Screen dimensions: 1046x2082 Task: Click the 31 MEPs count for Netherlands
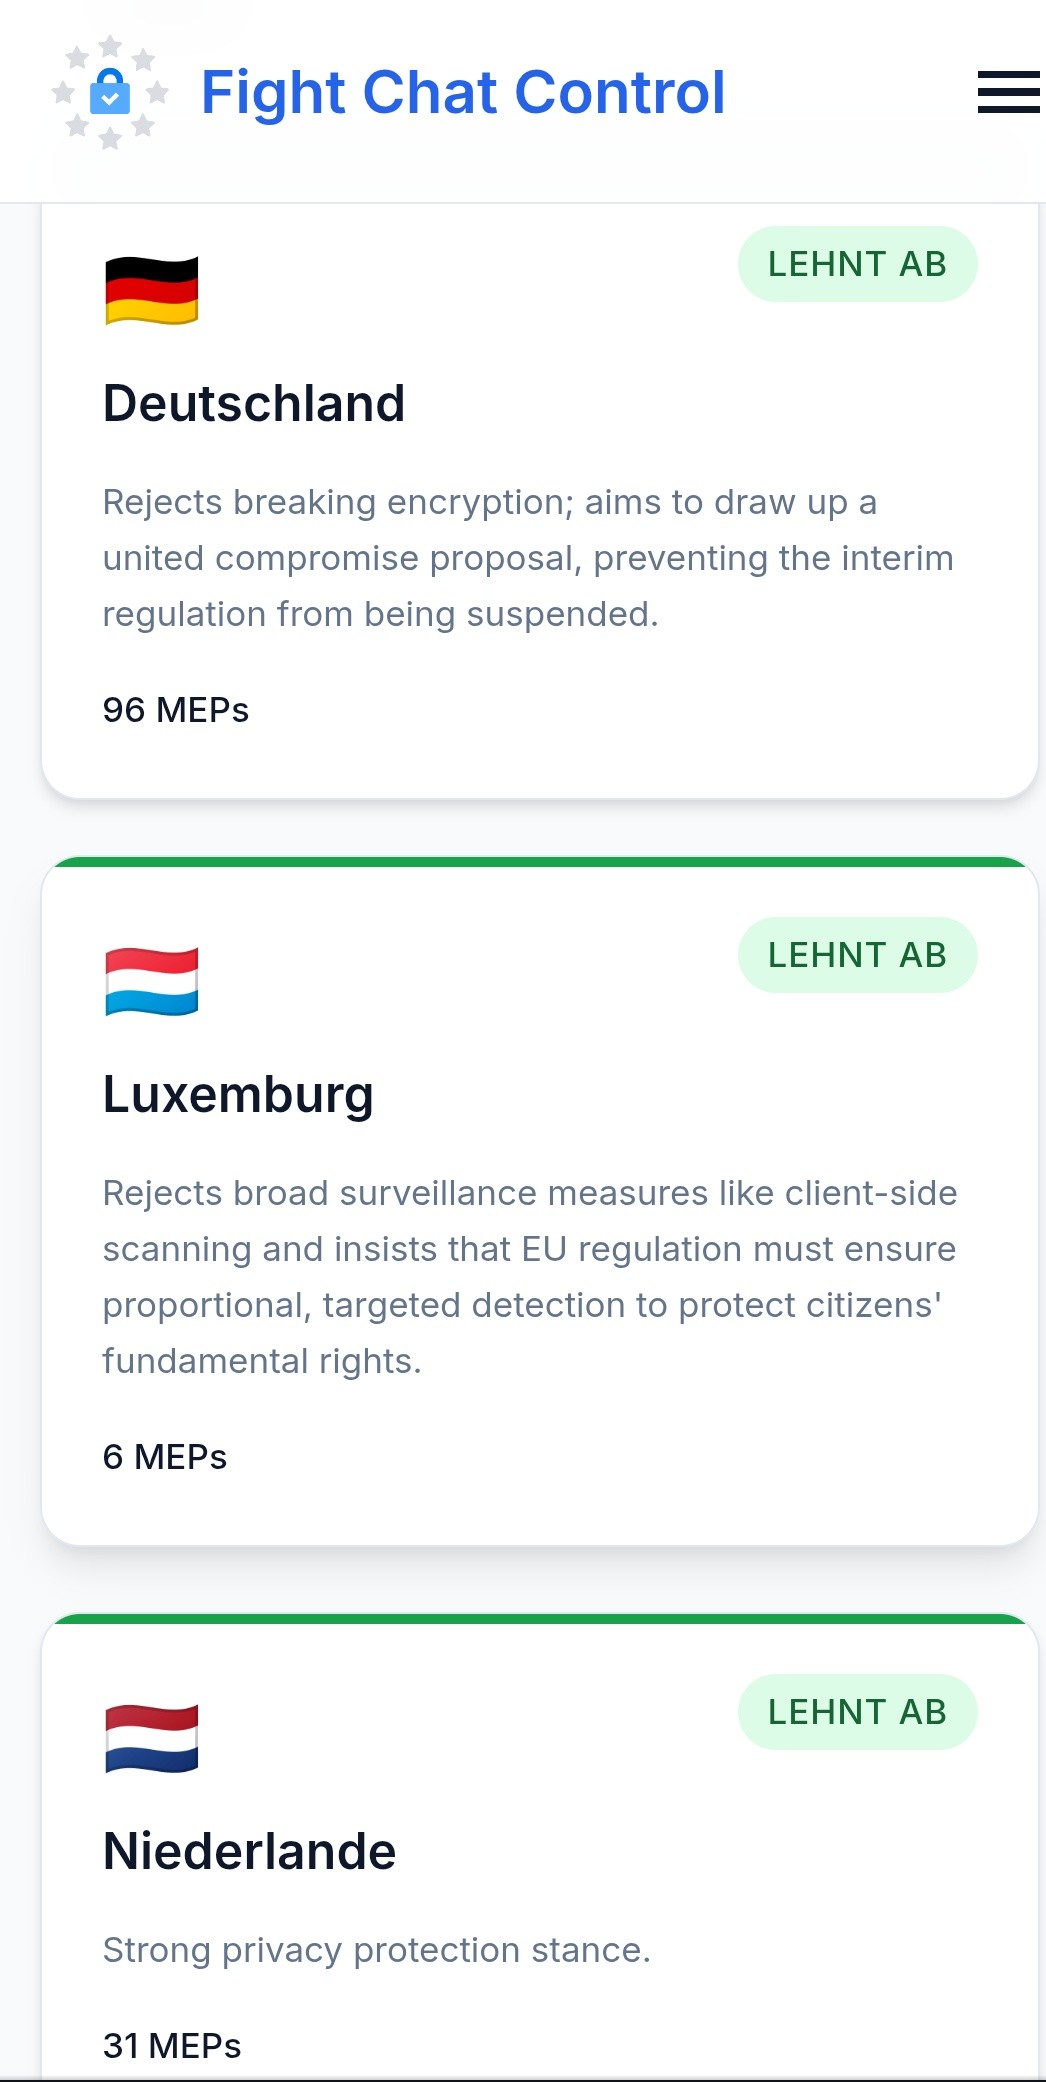[x=172, y=2046]
